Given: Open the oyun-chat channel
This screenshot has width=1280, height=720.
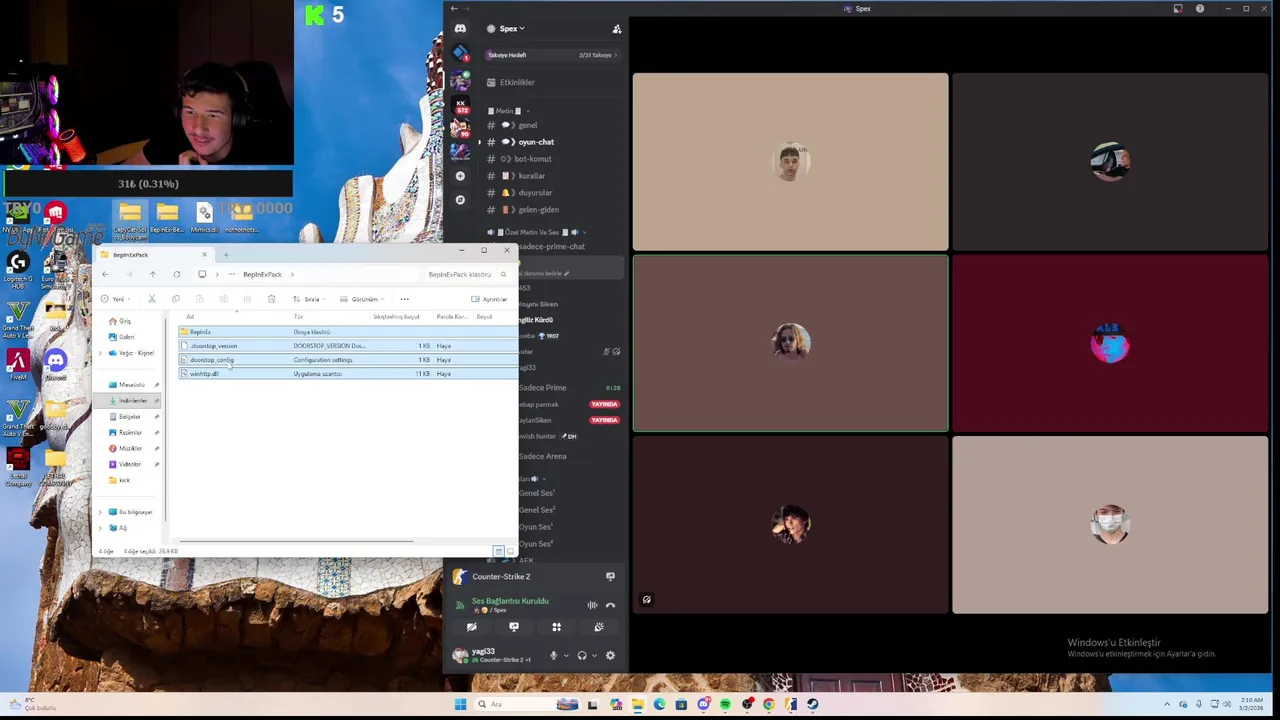Looking at the screenshot, I should pos(535,142).
